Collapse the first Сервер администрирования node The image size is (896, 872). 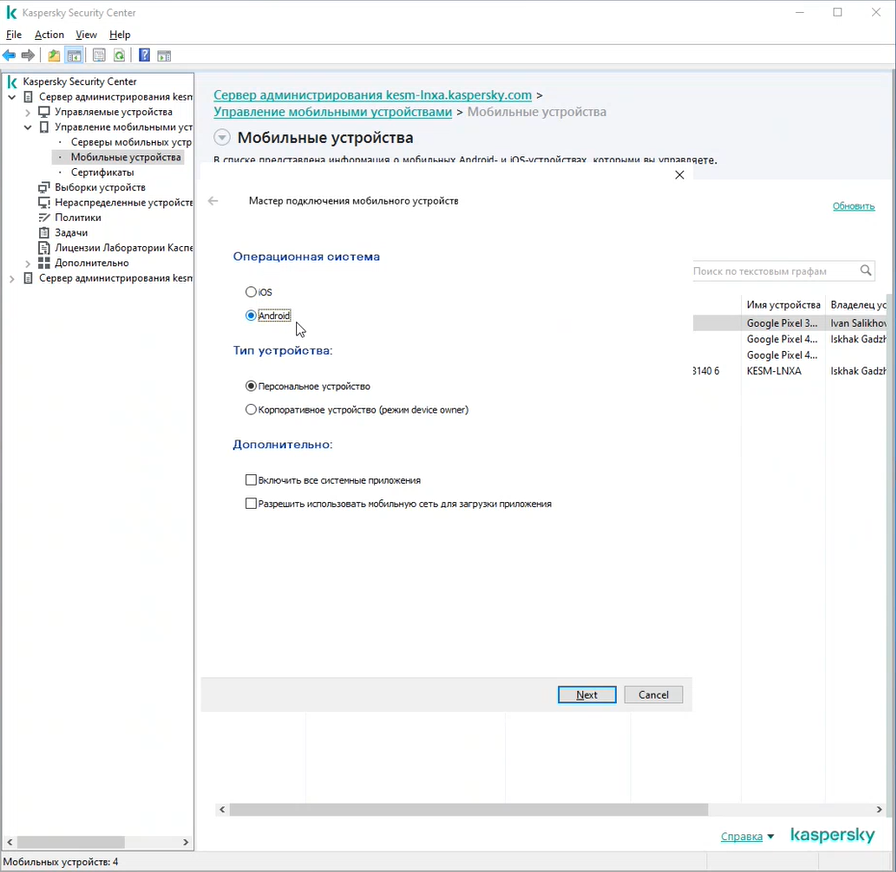coord(12,97)
